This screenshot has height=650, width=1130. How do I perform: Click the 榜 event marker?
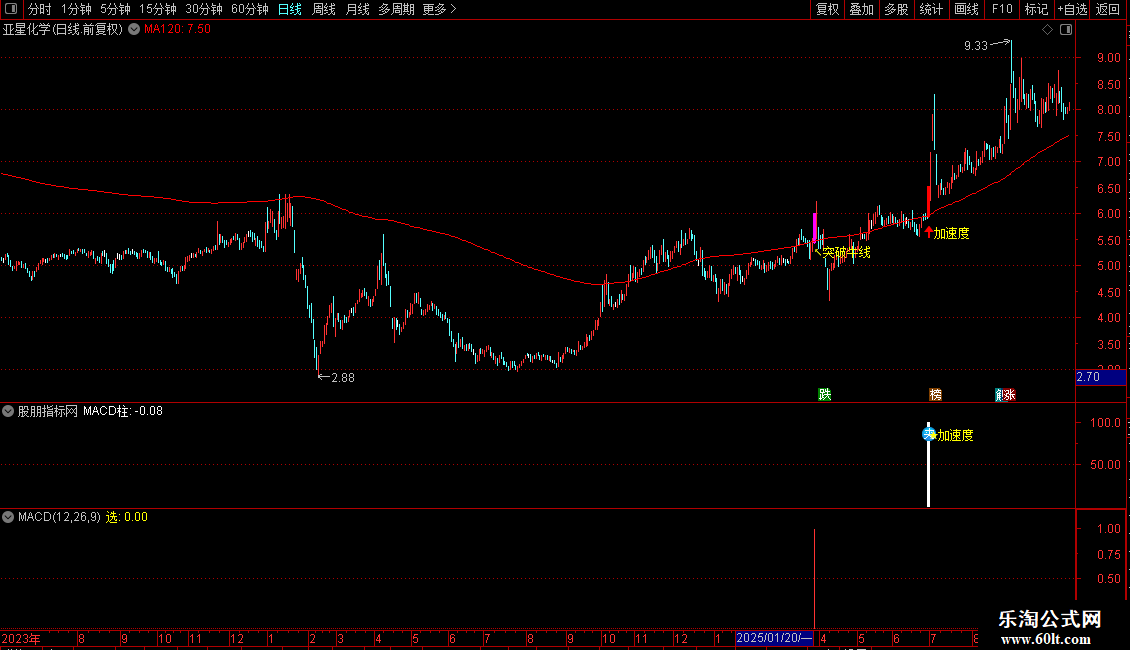935,394
